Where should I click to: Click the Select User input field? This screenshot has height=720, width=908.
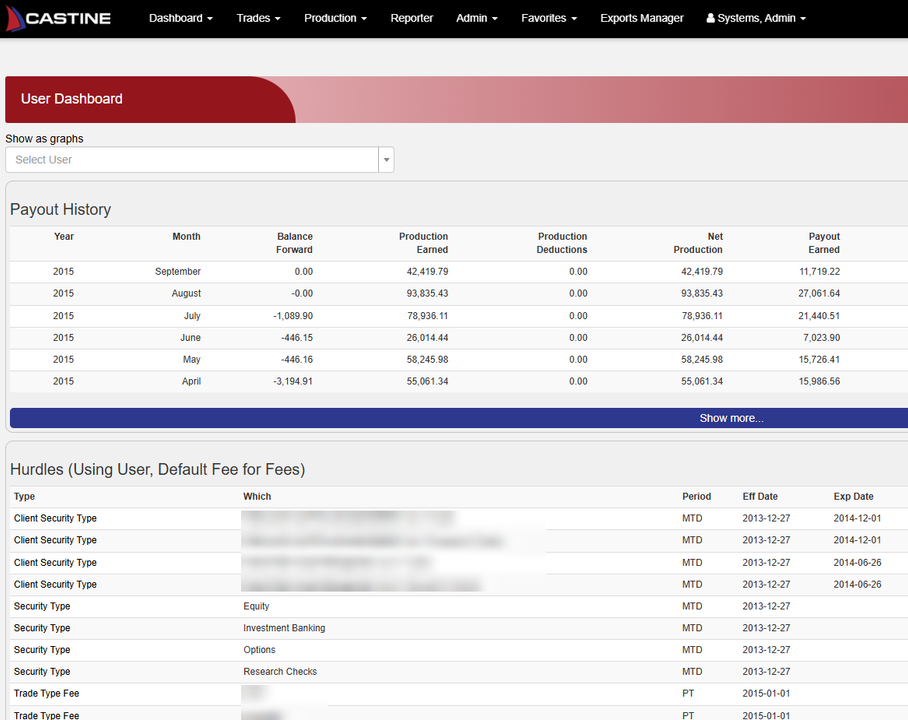192,160
